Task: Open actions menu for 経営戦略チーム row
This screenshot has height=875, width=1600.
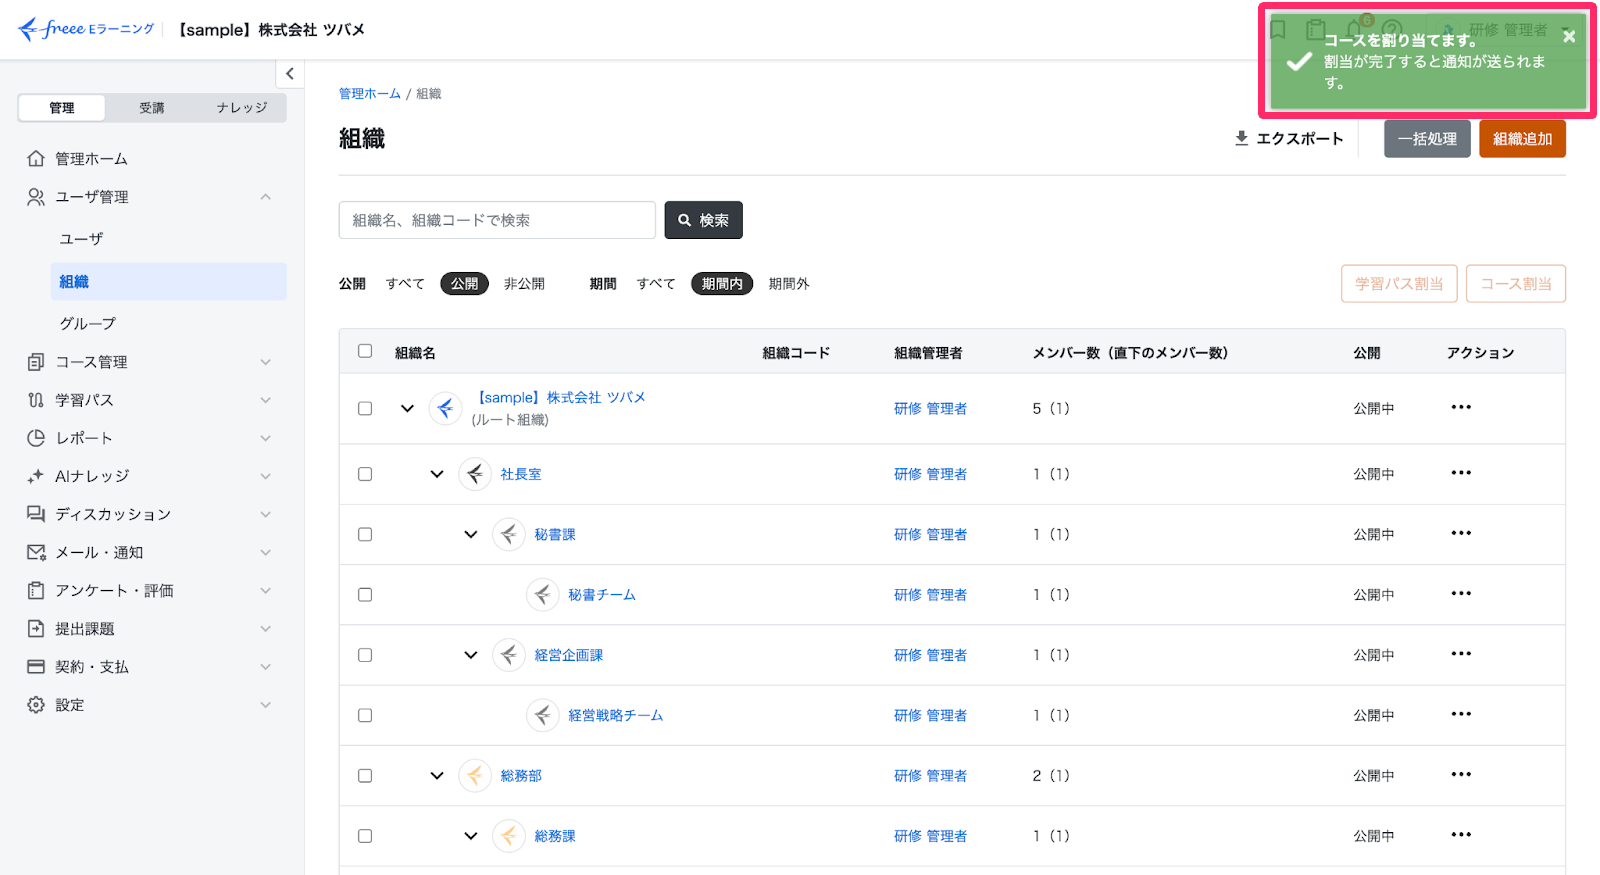Action: (x=1461, y=714)
